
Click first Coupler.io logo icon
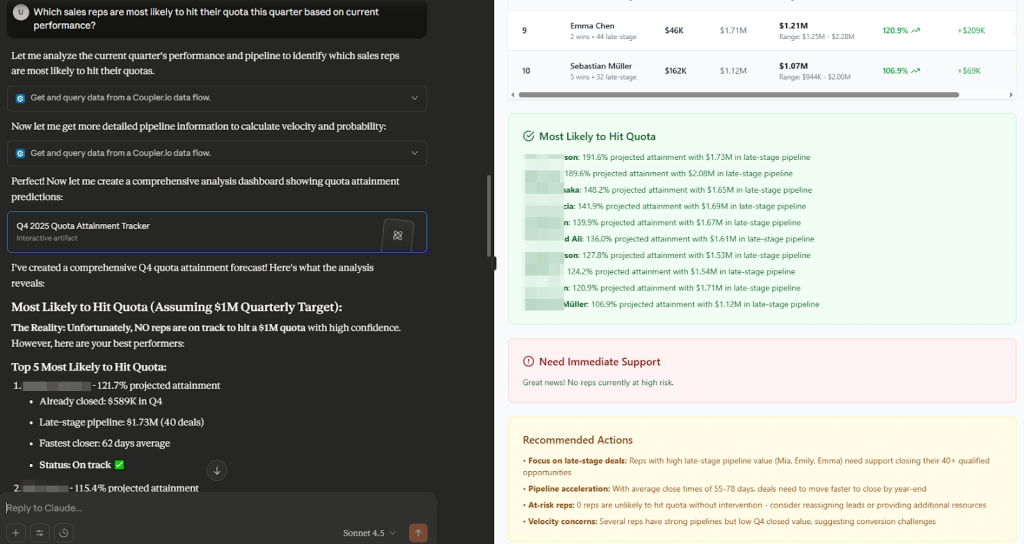coord(20,98)
